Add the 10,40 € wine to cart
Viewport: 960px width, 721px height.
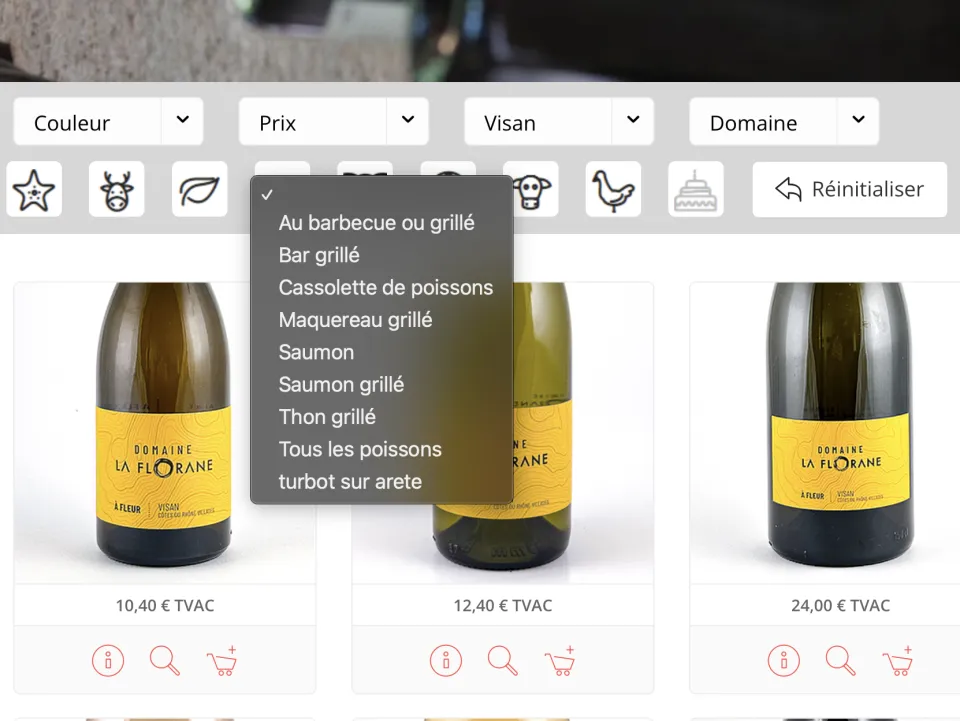(x=222, y=660)
